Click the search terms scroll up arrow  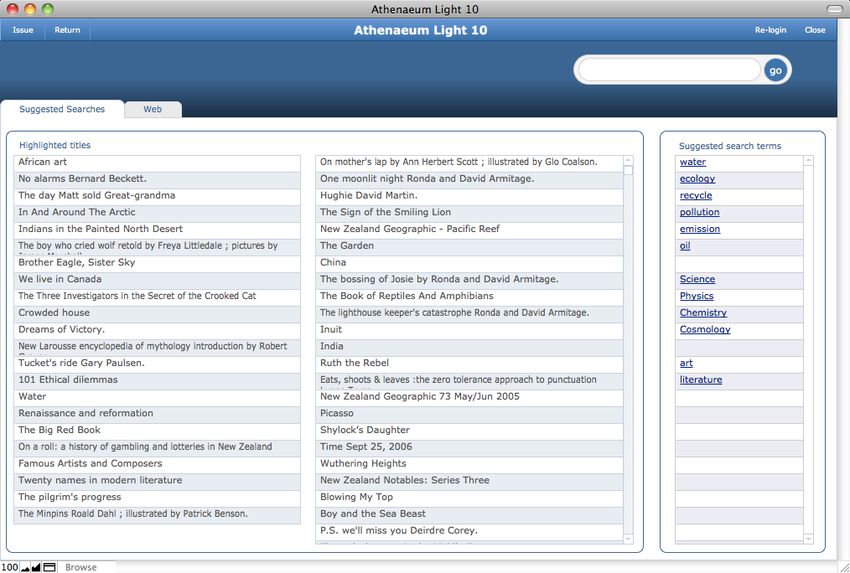pos(809,160)
